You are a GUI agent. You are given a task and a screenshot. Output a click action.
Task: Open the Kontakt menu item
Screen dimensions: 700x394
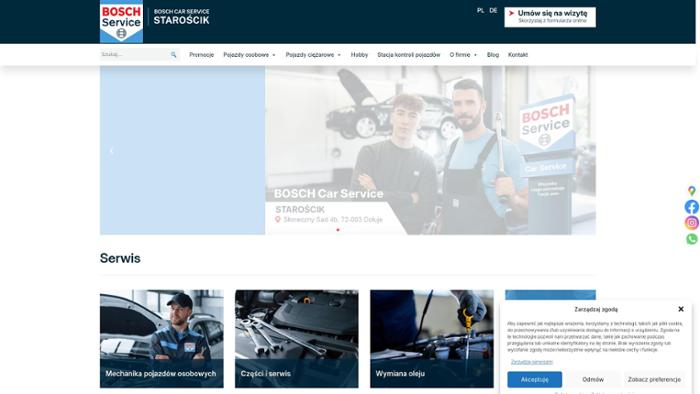(x=518, y=55)
